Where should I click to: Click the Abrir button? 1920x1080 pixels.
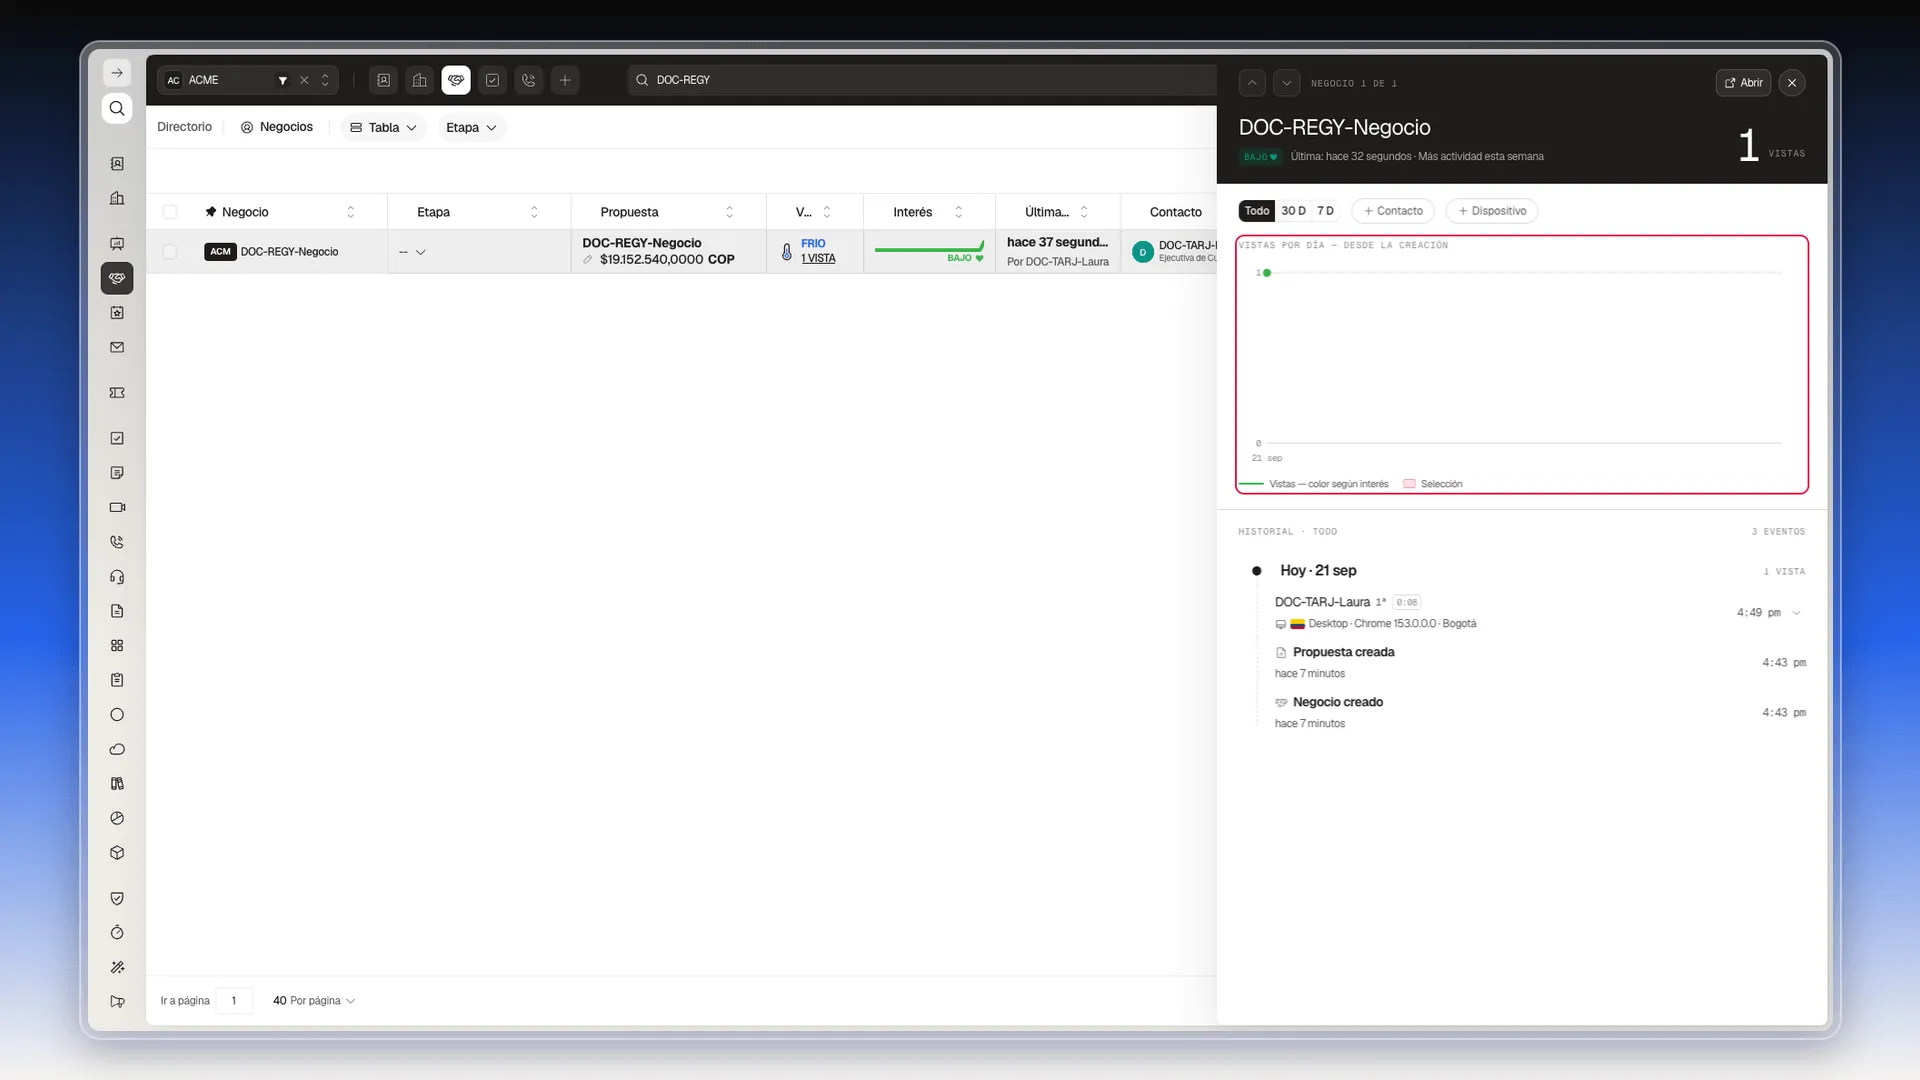(1743, 83)
